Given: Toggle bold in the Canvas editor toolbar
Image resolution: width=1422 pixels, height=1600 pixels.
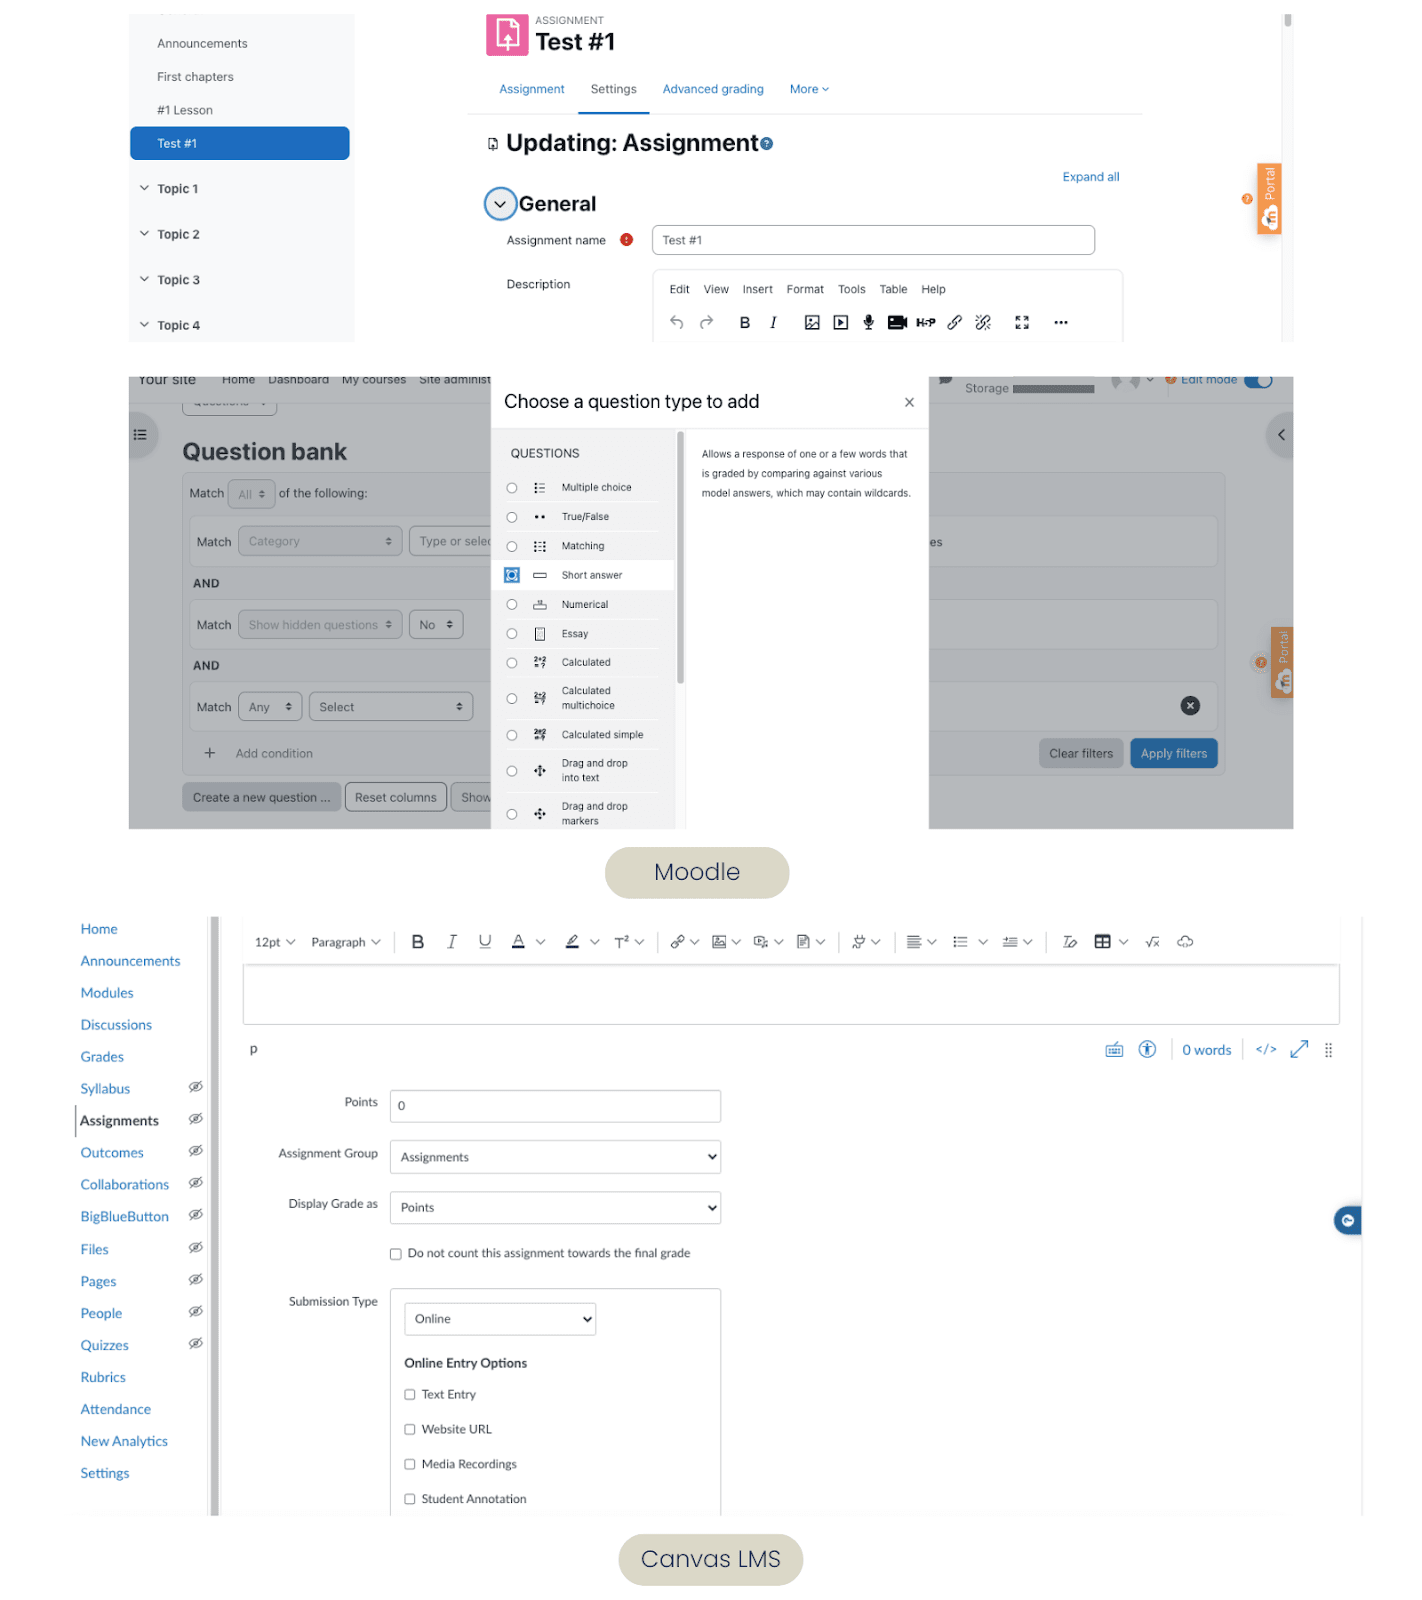Looking at the screenshot, I should 418,942.
